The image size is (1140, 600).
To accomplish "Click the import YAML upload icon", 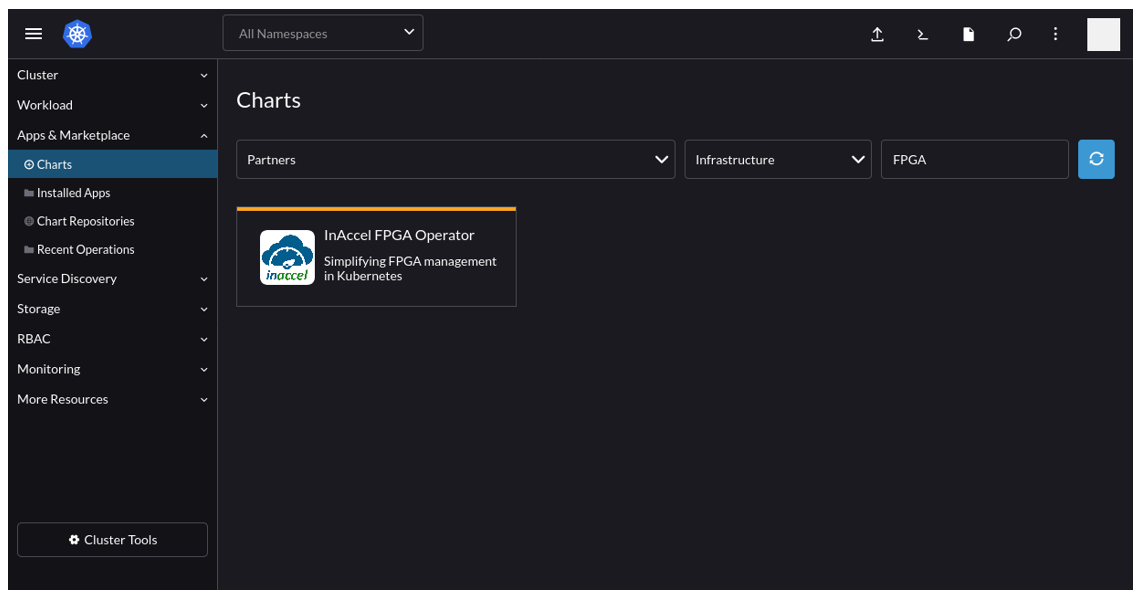I will [x=877, y=34].
